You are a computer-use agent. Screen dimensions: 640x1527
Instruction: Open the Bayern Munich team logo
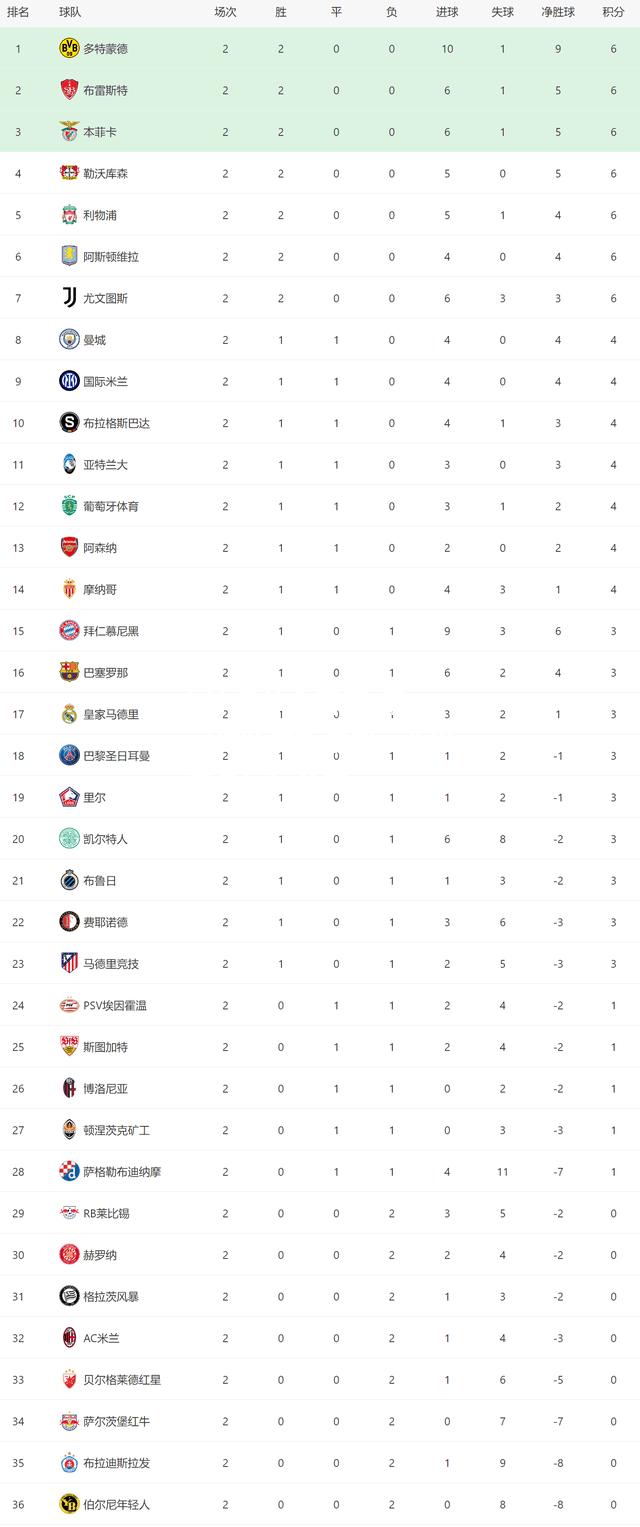[x=69, y=631]
